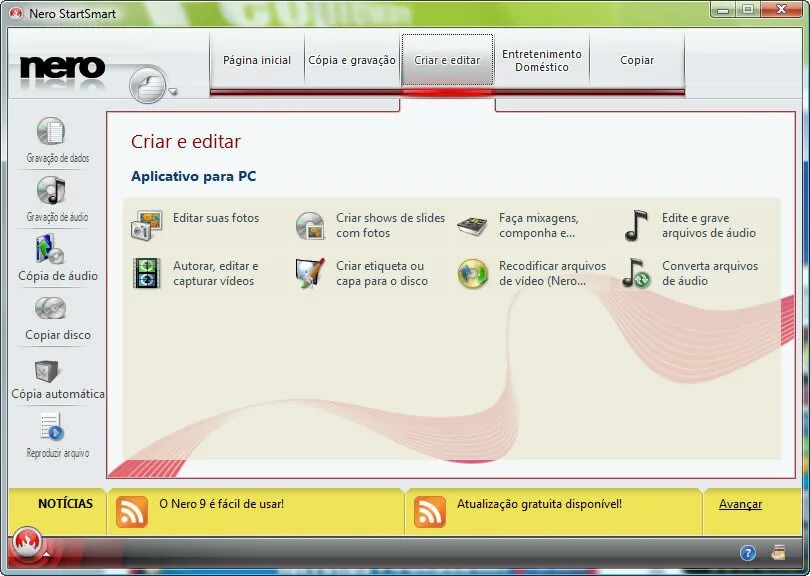Click the NOTÍCIAS label in news bar
Screen dimensions: 810x576
65,504
